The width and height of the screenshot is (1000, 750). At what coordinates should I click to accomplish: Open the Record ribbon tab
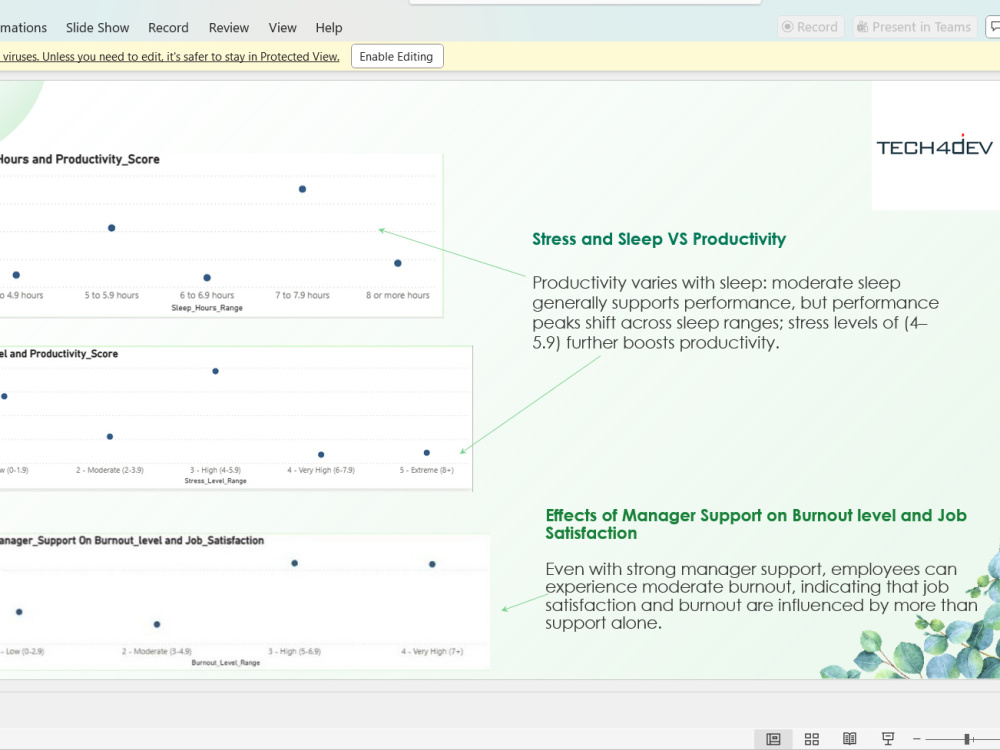coord(168,27)
